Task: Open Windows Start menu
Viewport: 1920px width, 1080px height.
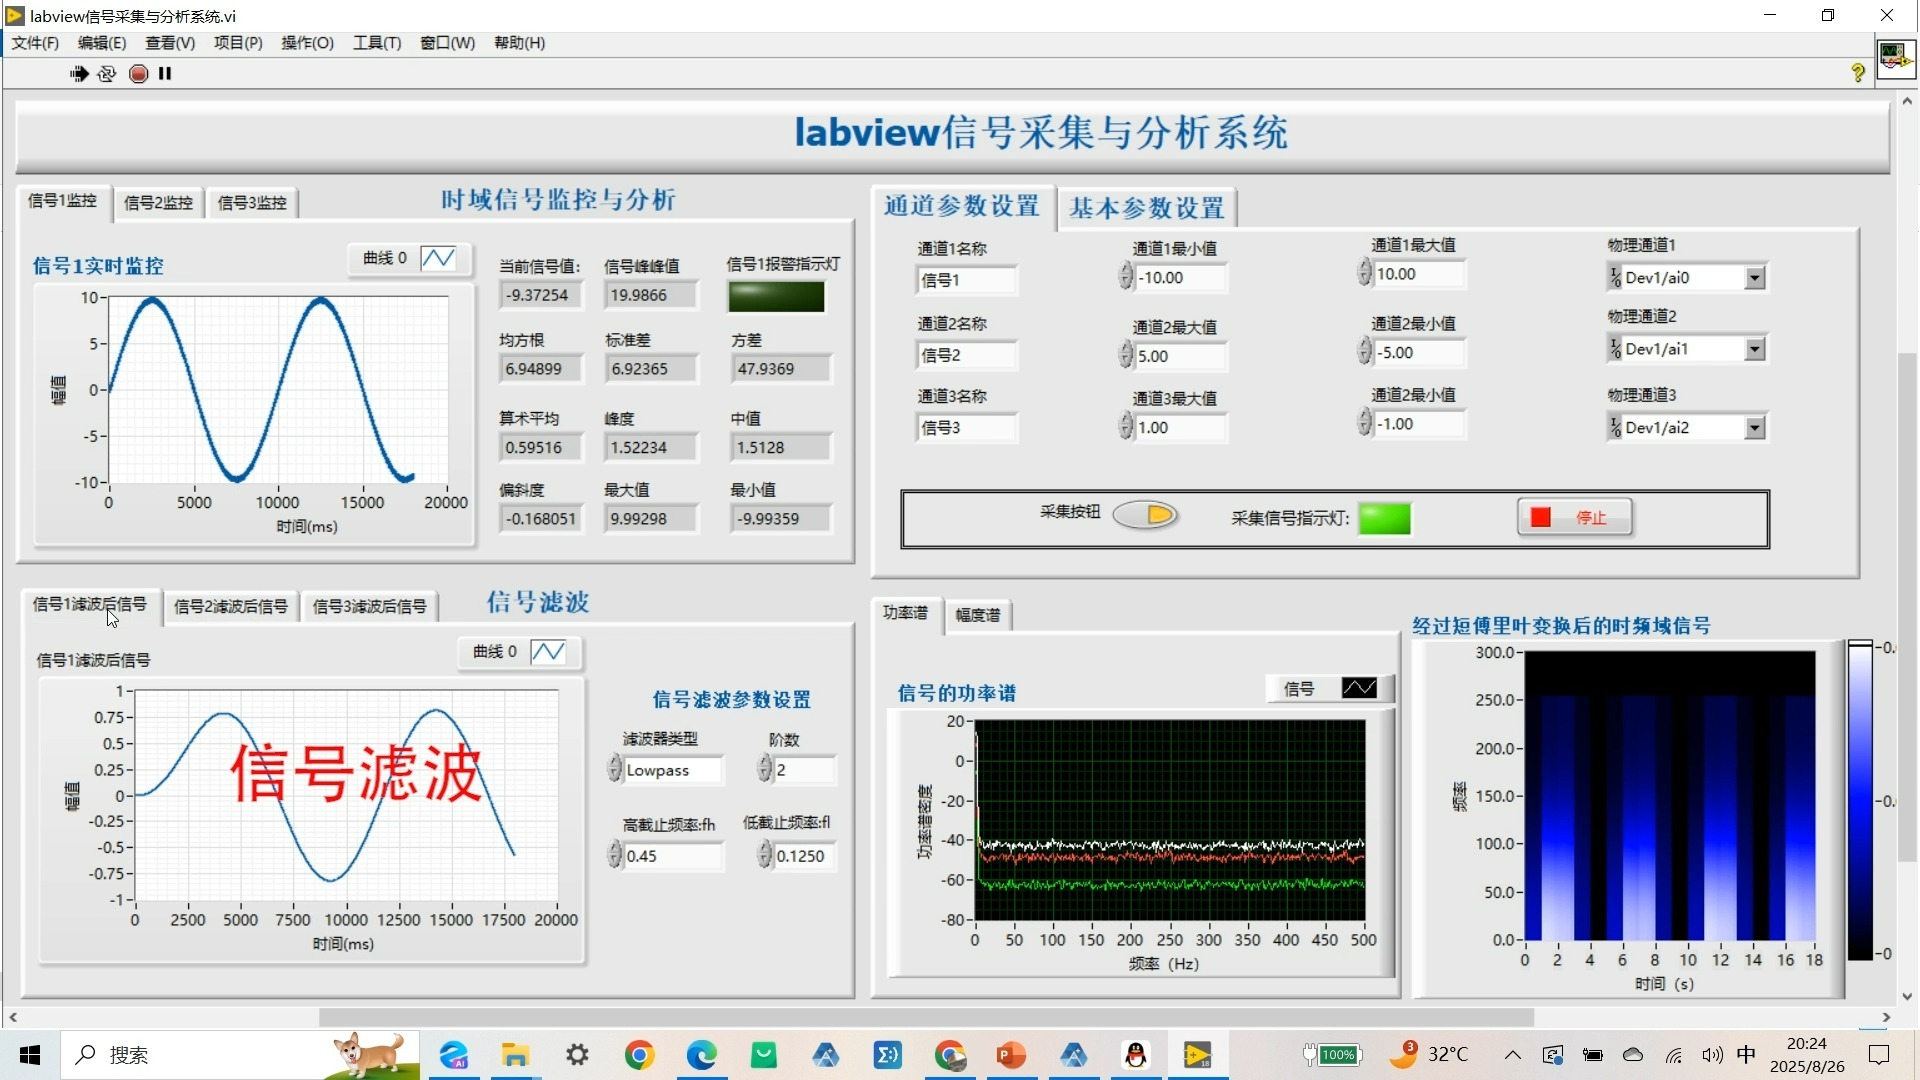Action: point(30,1055)
